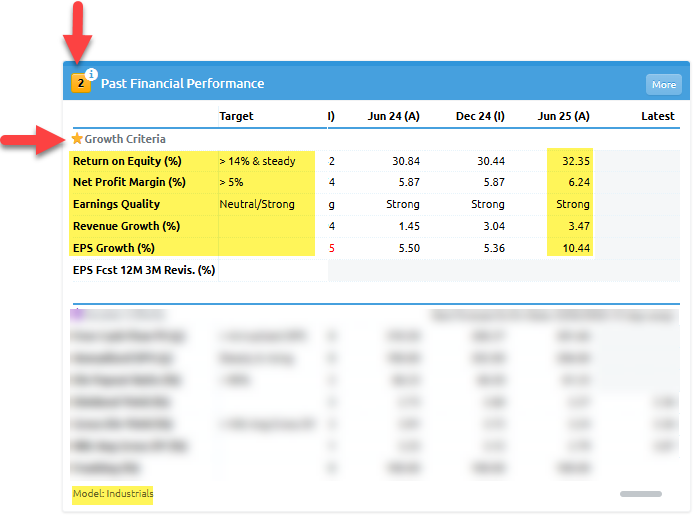Click the highlighted 32.35 Return on Equity value
Viewport: 700px width, 526px height.
click(x=573, y=161)
